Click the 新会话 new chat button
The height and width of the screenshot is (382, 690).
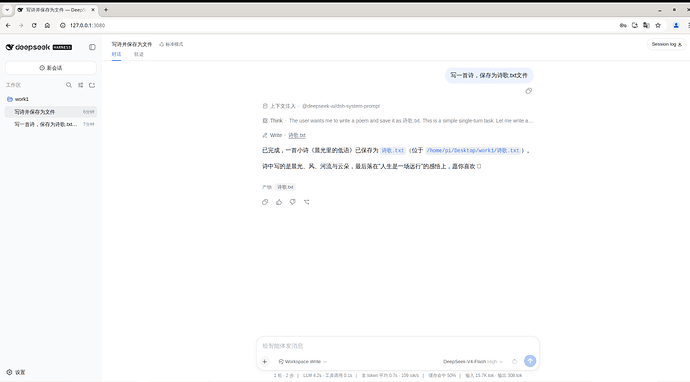(x=51, y=68)
